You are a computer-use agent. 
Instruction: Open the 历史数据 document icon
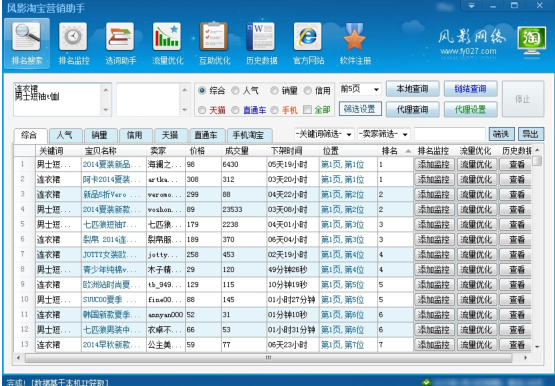pyautogui.click(x=261, y=37)
